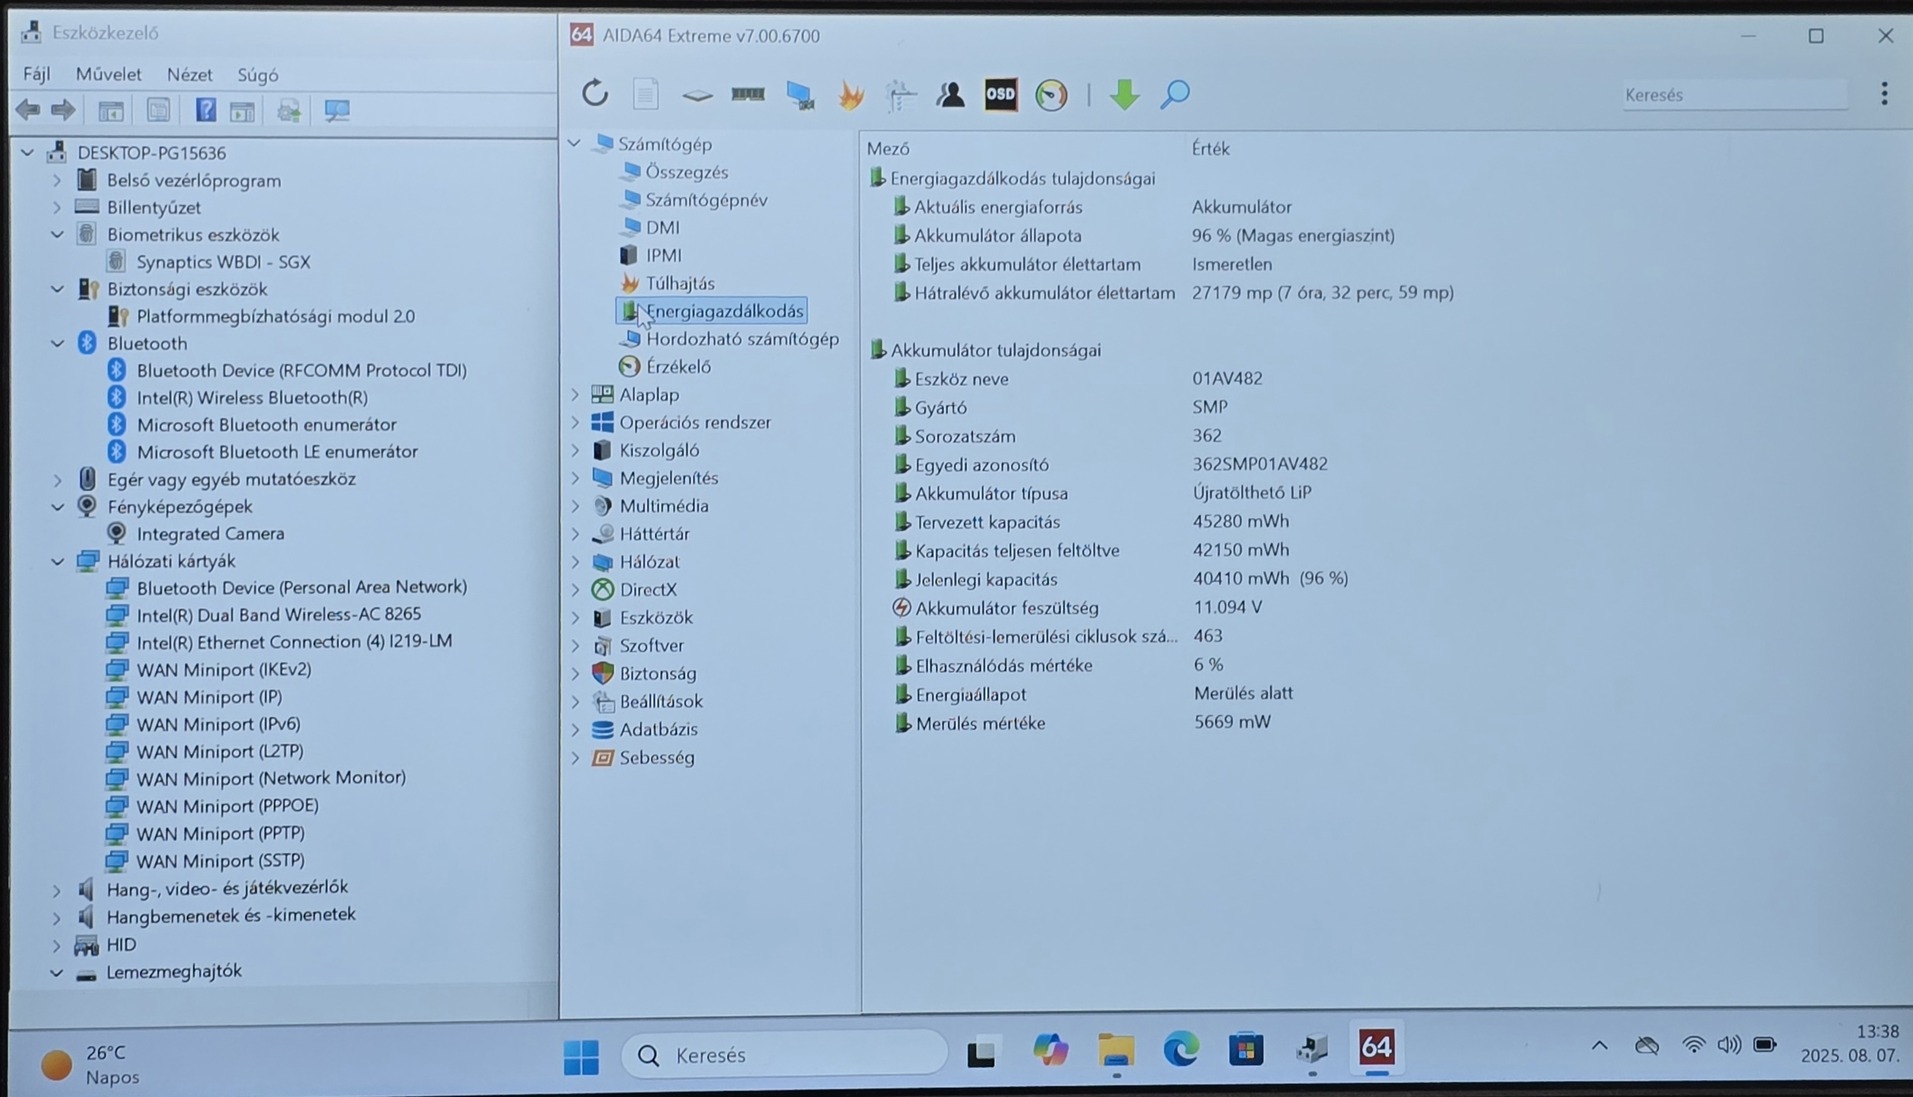
Task: Click the monitor scan icon in Eszközkezelő toolbar
Action: [337, 110]
